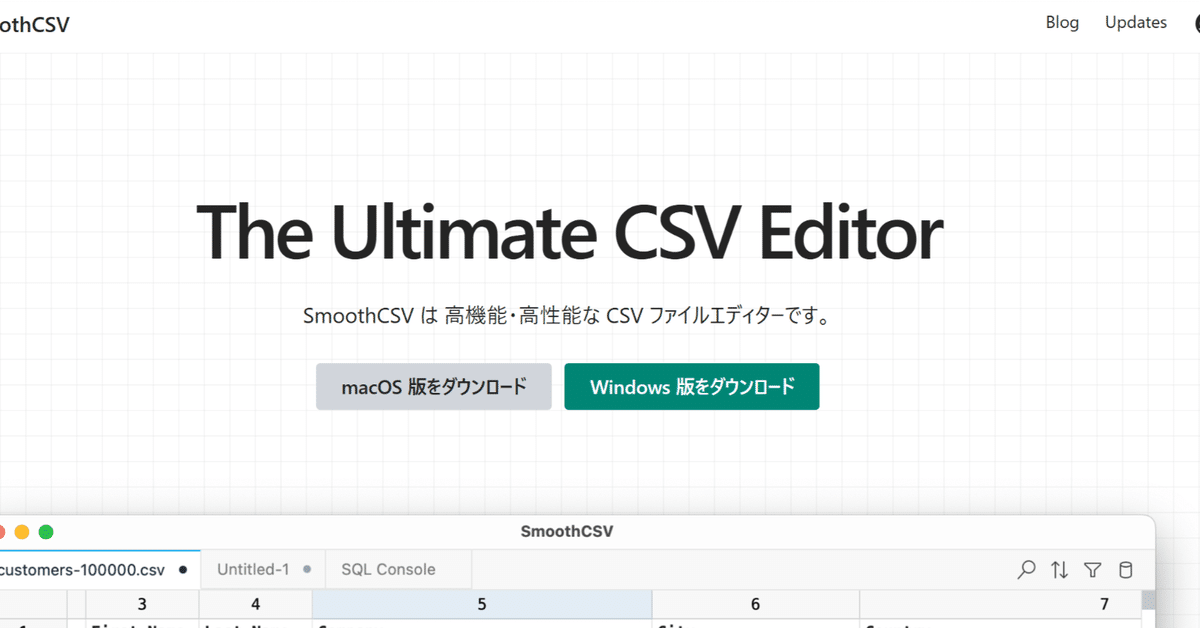The height and width of the screenshot is (628, 1200).
Task: Select column 5 header in the grid
Action: pos(481,604)
